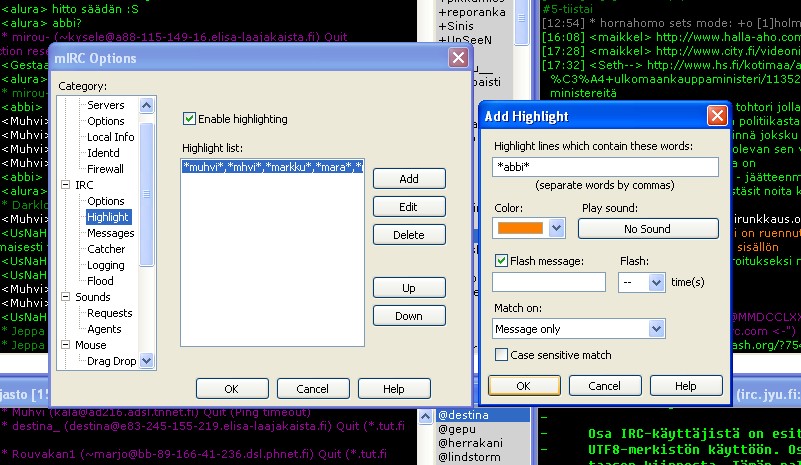Uncheck the Flash message checkbox
Viewport: 801px width, 465px height.
coord(501,261)
